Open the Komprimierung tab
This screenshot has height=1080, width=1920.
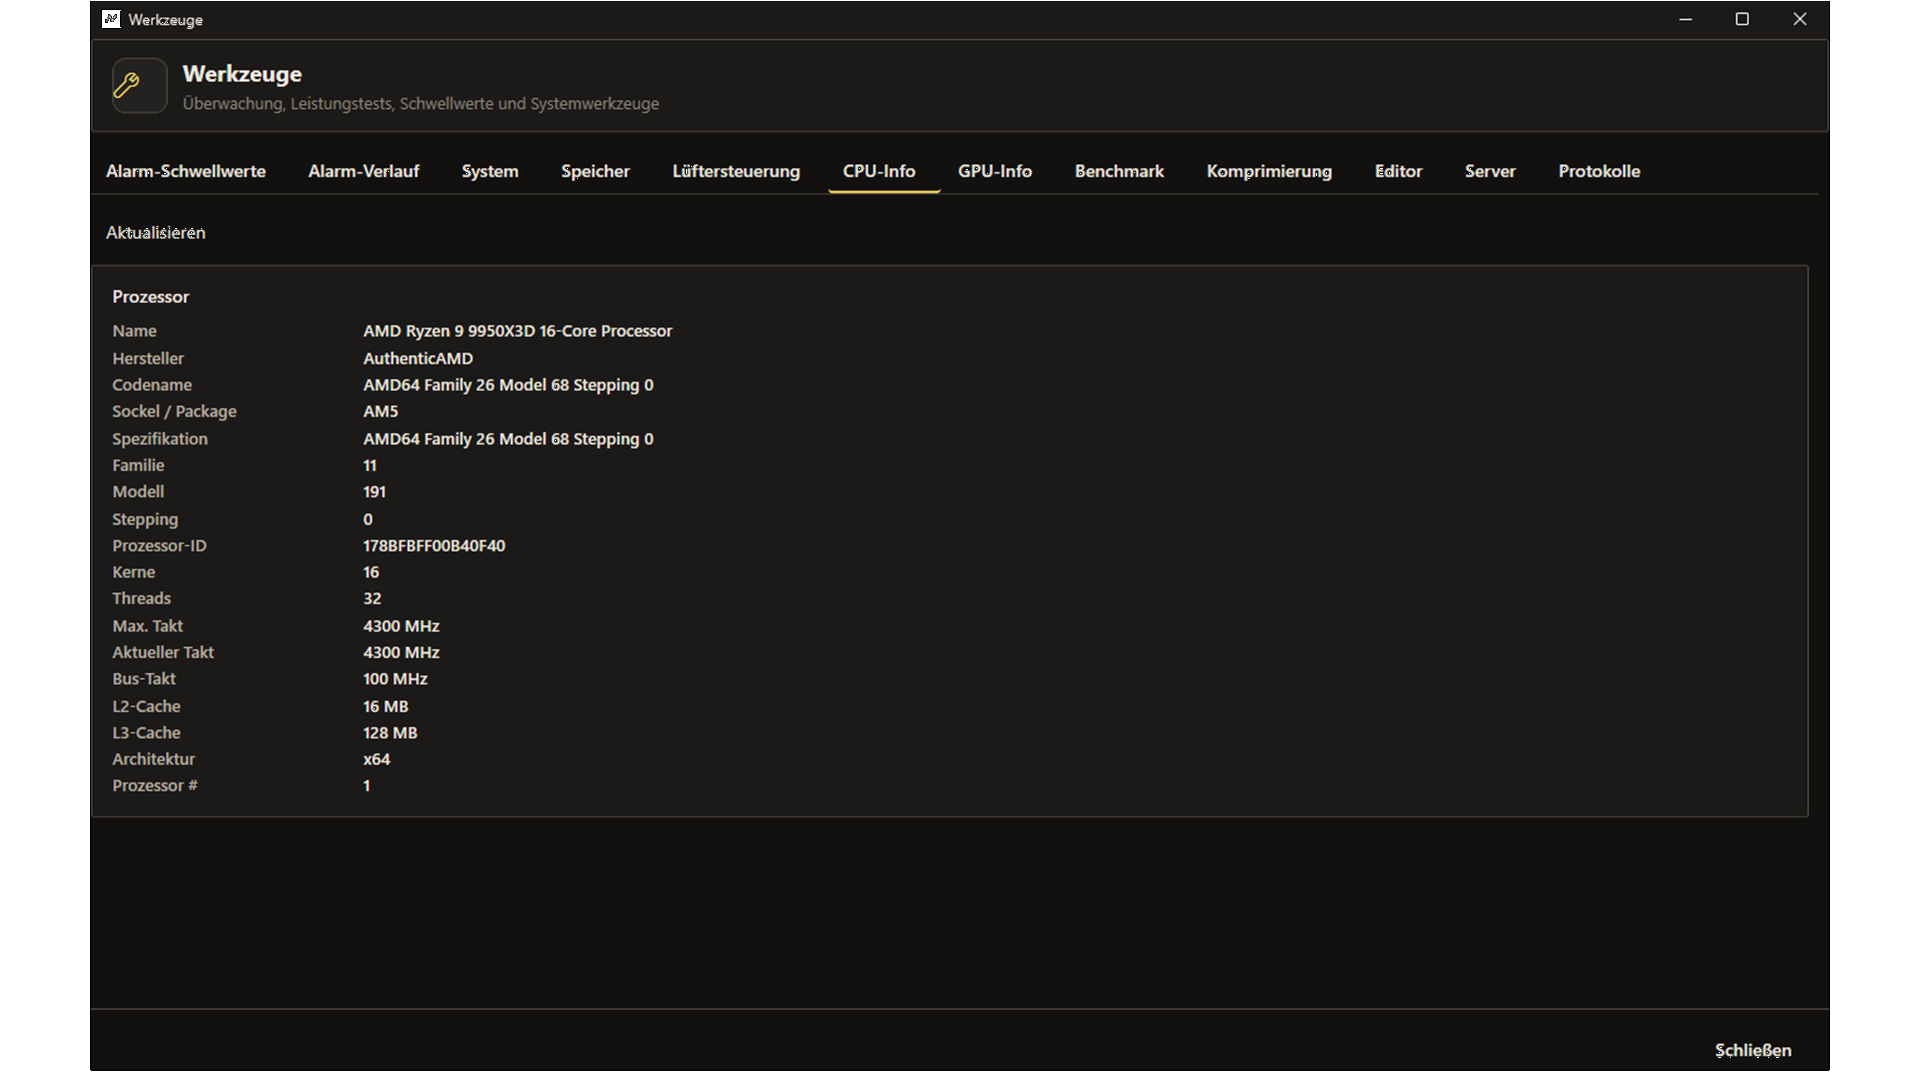(1269, 171)
